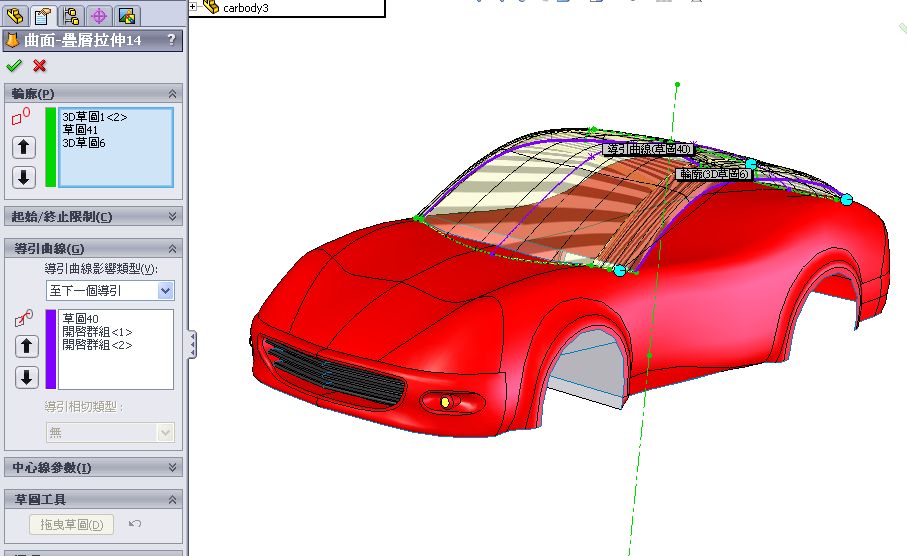Select 3D草圖1<2> in profile list

click(x=94, y=117)
